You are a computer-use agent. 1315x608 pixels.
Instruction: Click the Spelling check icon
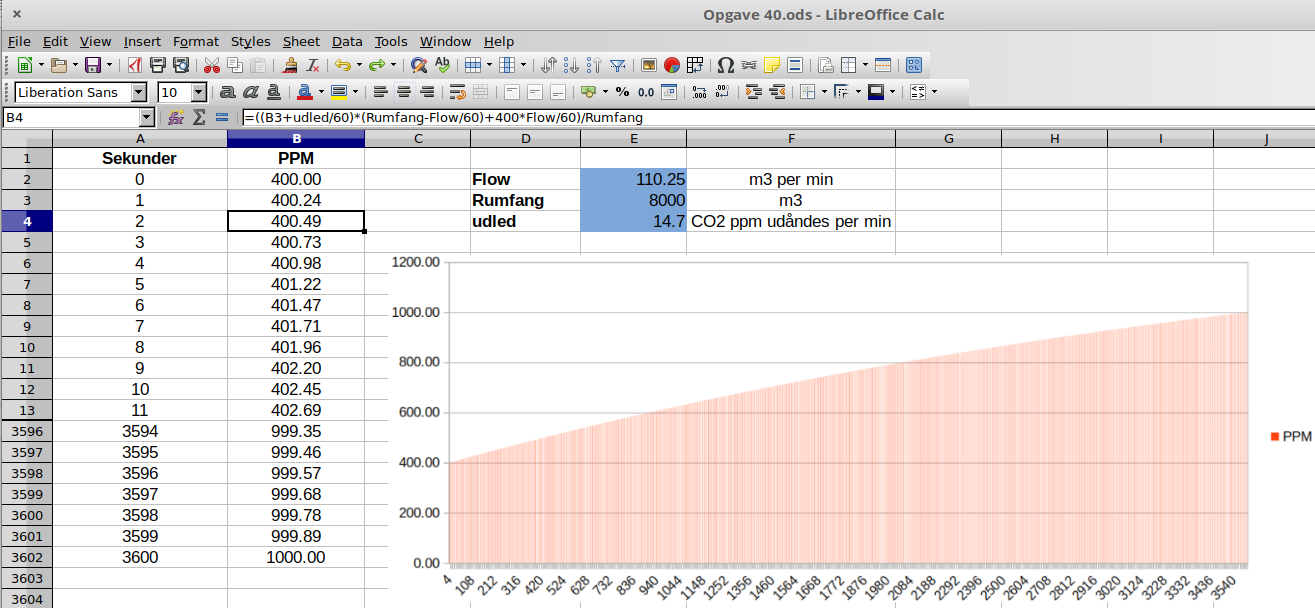click(442, 66)
